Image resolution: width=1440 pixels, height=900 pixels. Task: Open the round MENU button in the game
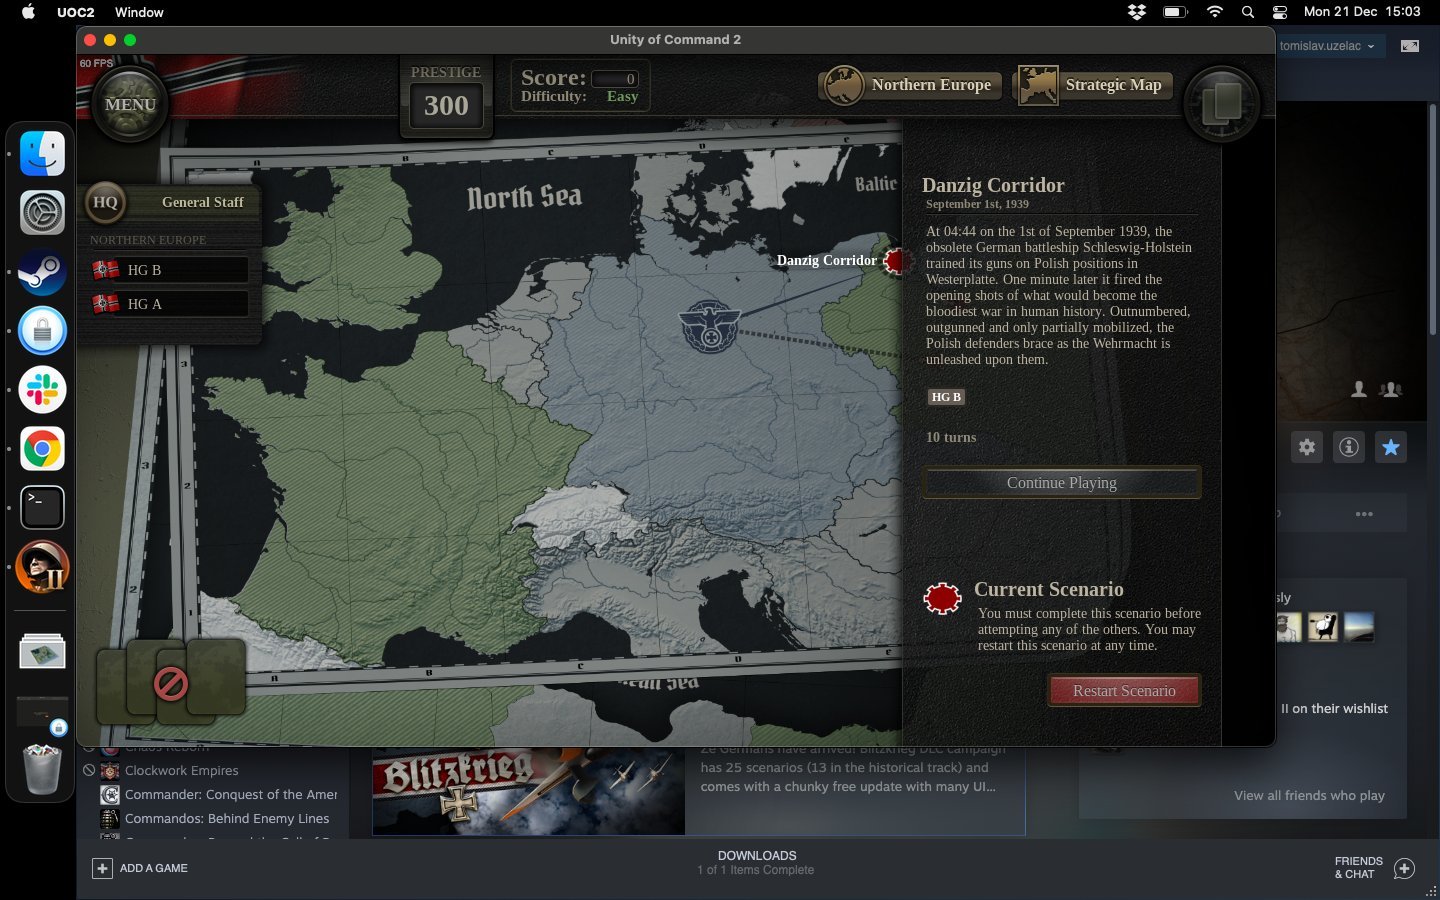pyautogui.click(x=130, y=104)
